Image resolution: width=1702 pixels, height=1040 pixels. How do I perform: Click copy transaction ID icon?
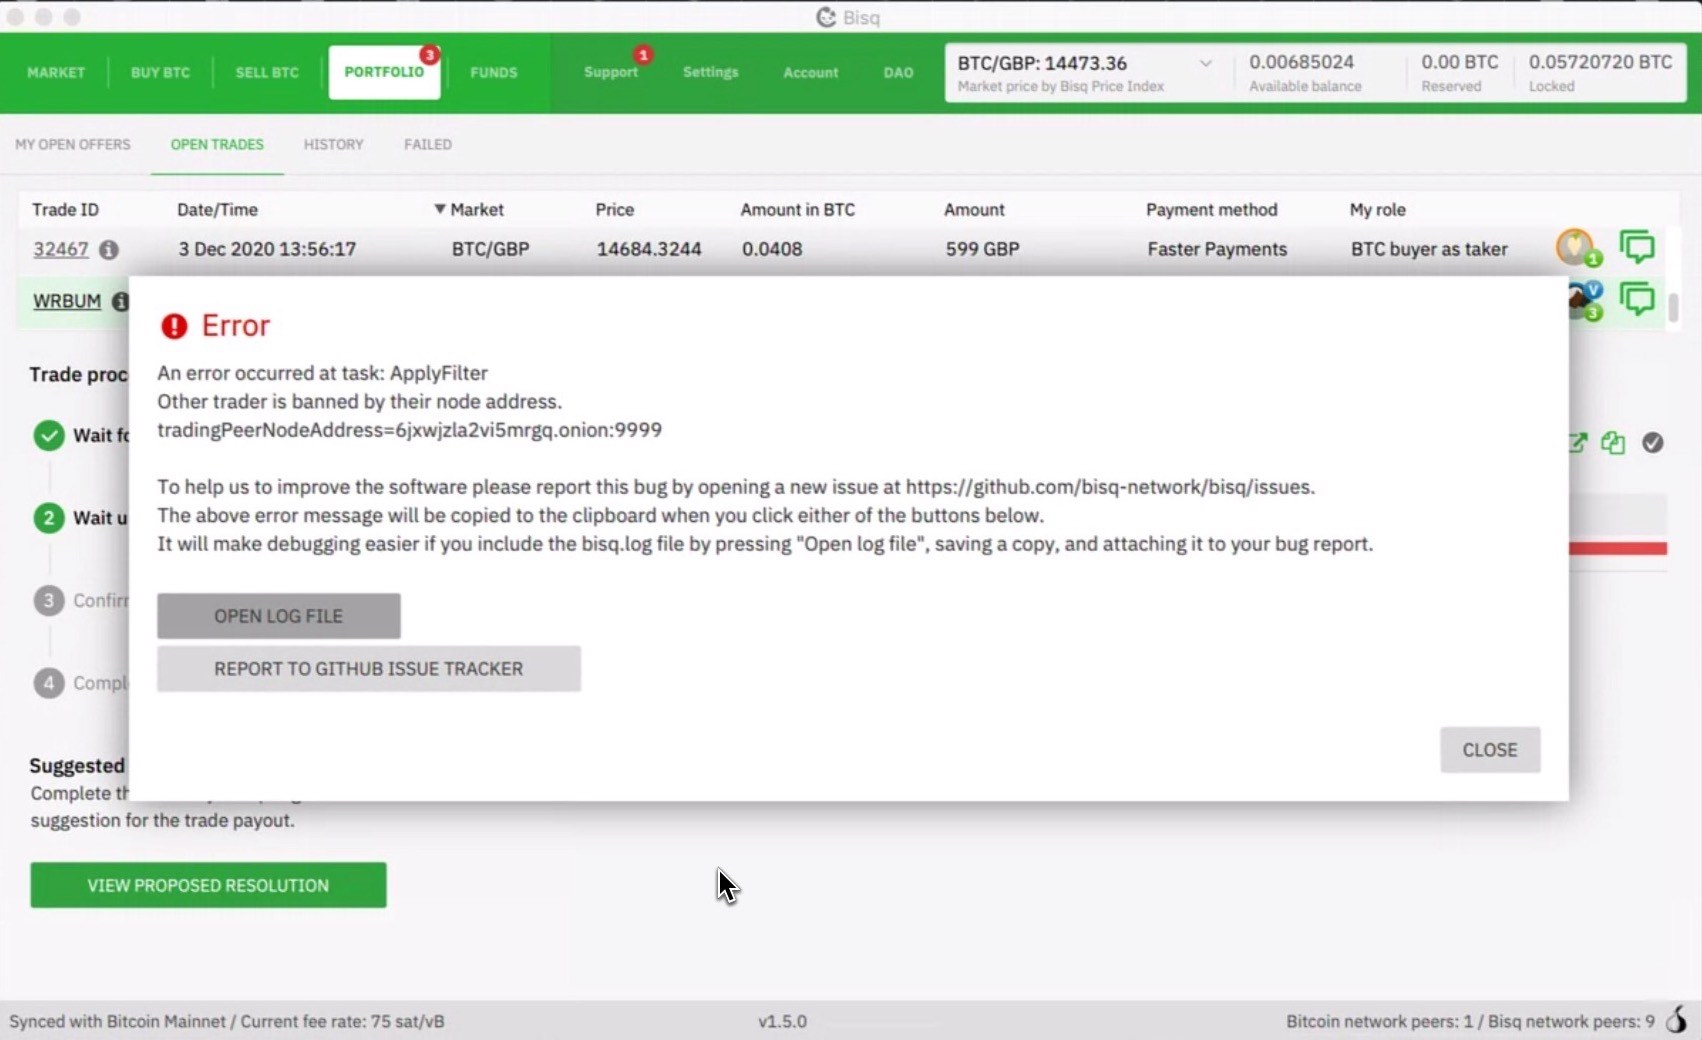tap(1613, 442)
